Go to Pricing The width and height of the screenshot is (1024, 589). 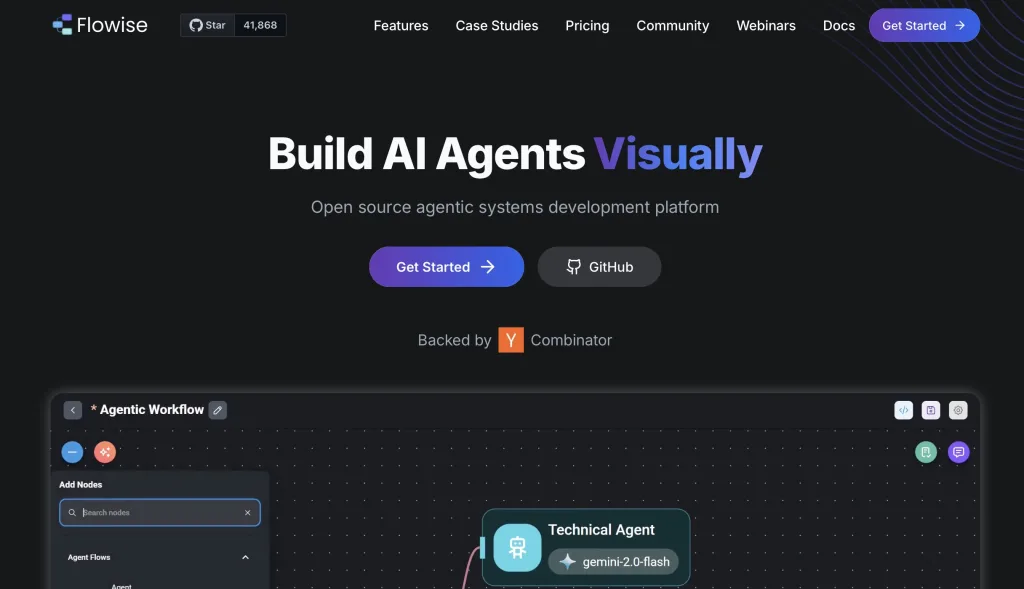587,25
